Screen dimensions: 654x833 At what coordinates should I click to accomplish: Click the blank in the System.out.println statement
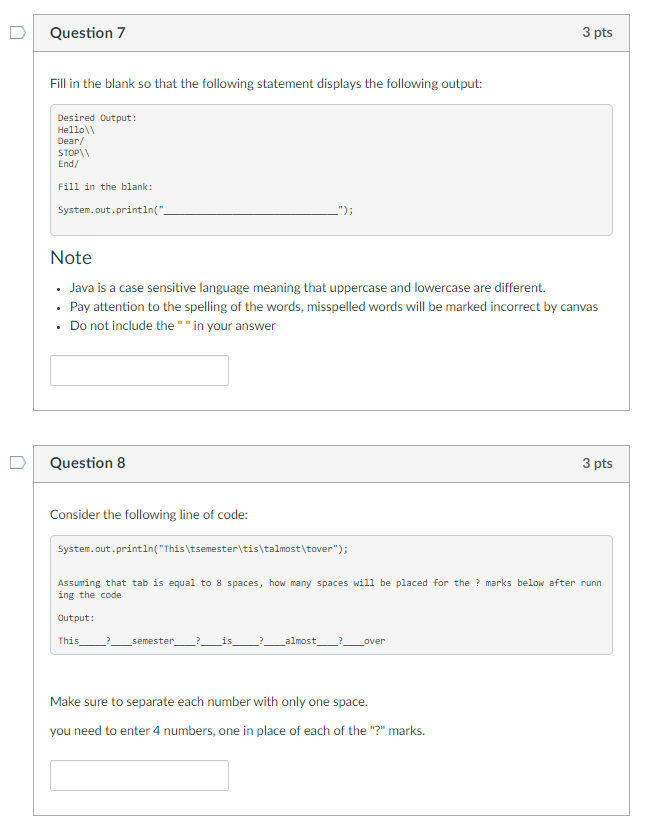[250, 210]
